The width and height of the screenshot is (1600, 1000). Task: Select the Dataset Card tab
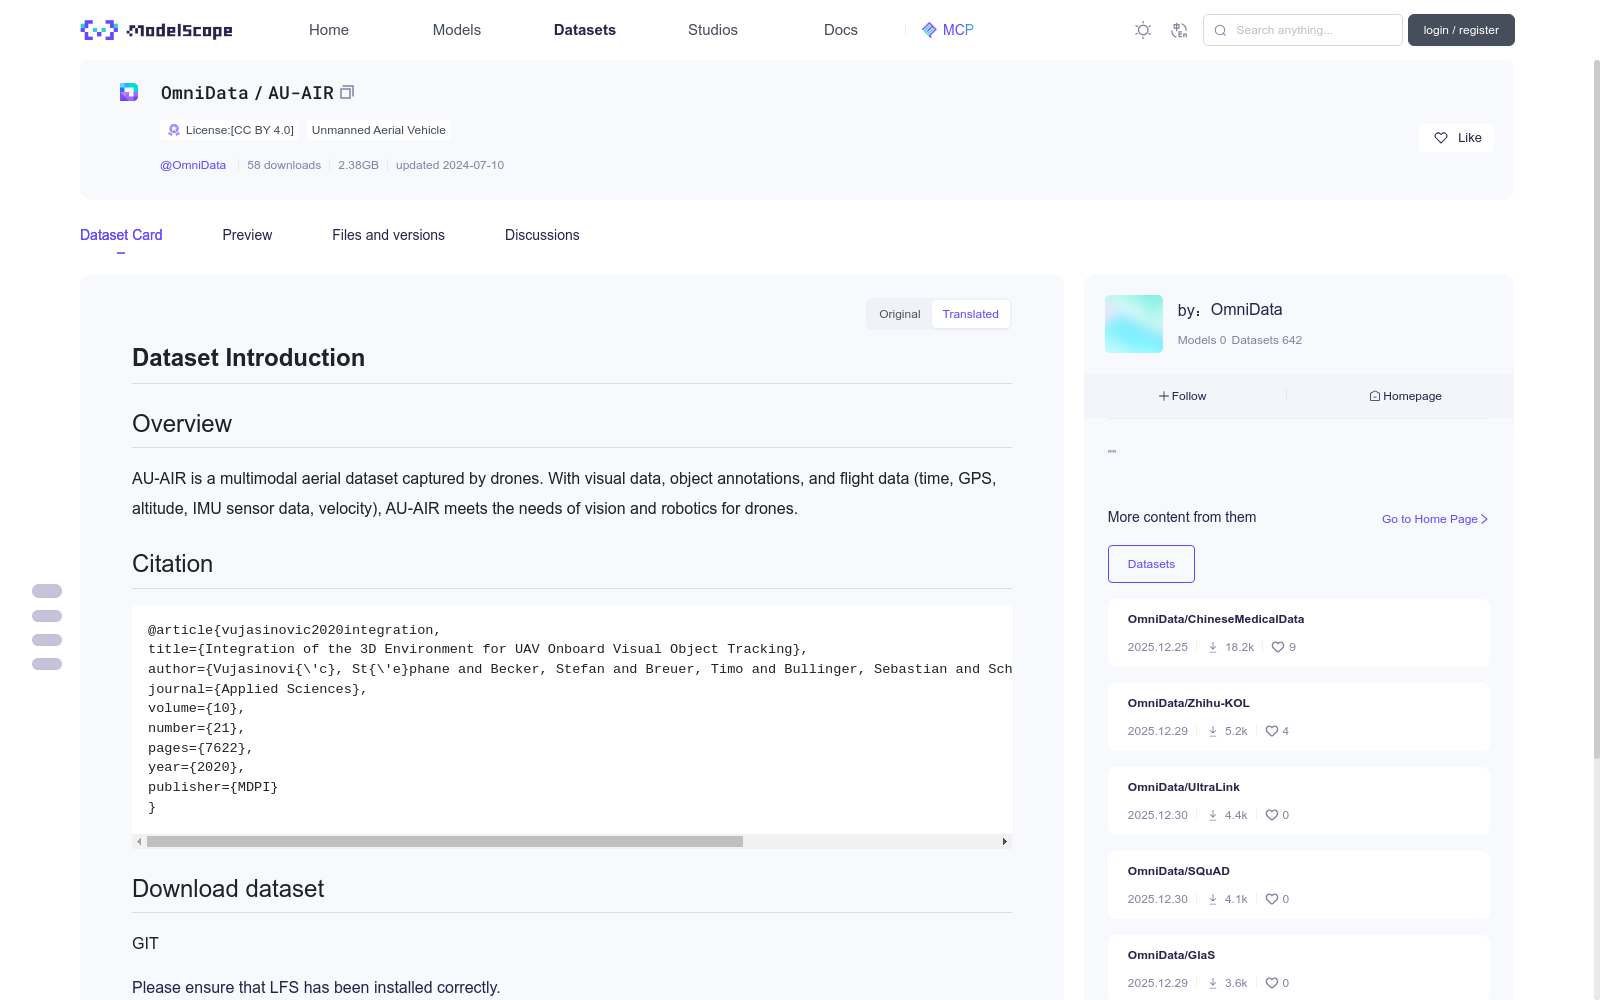click(x=121, y=235)
